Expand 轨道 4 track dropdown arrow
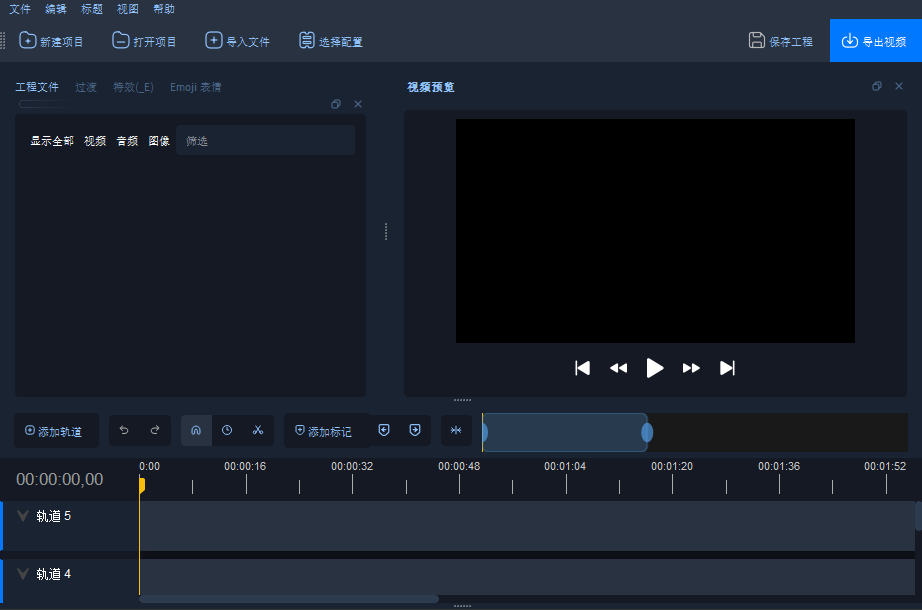 (x=23, y=574)
